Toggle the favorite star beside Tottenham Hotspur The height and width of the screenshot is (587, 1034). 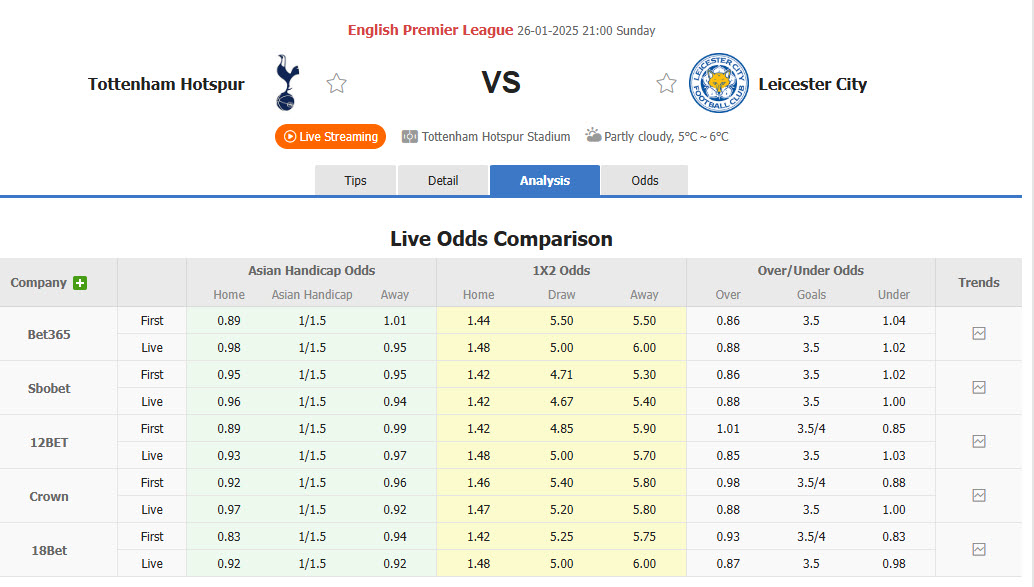[x=336, y=83]
